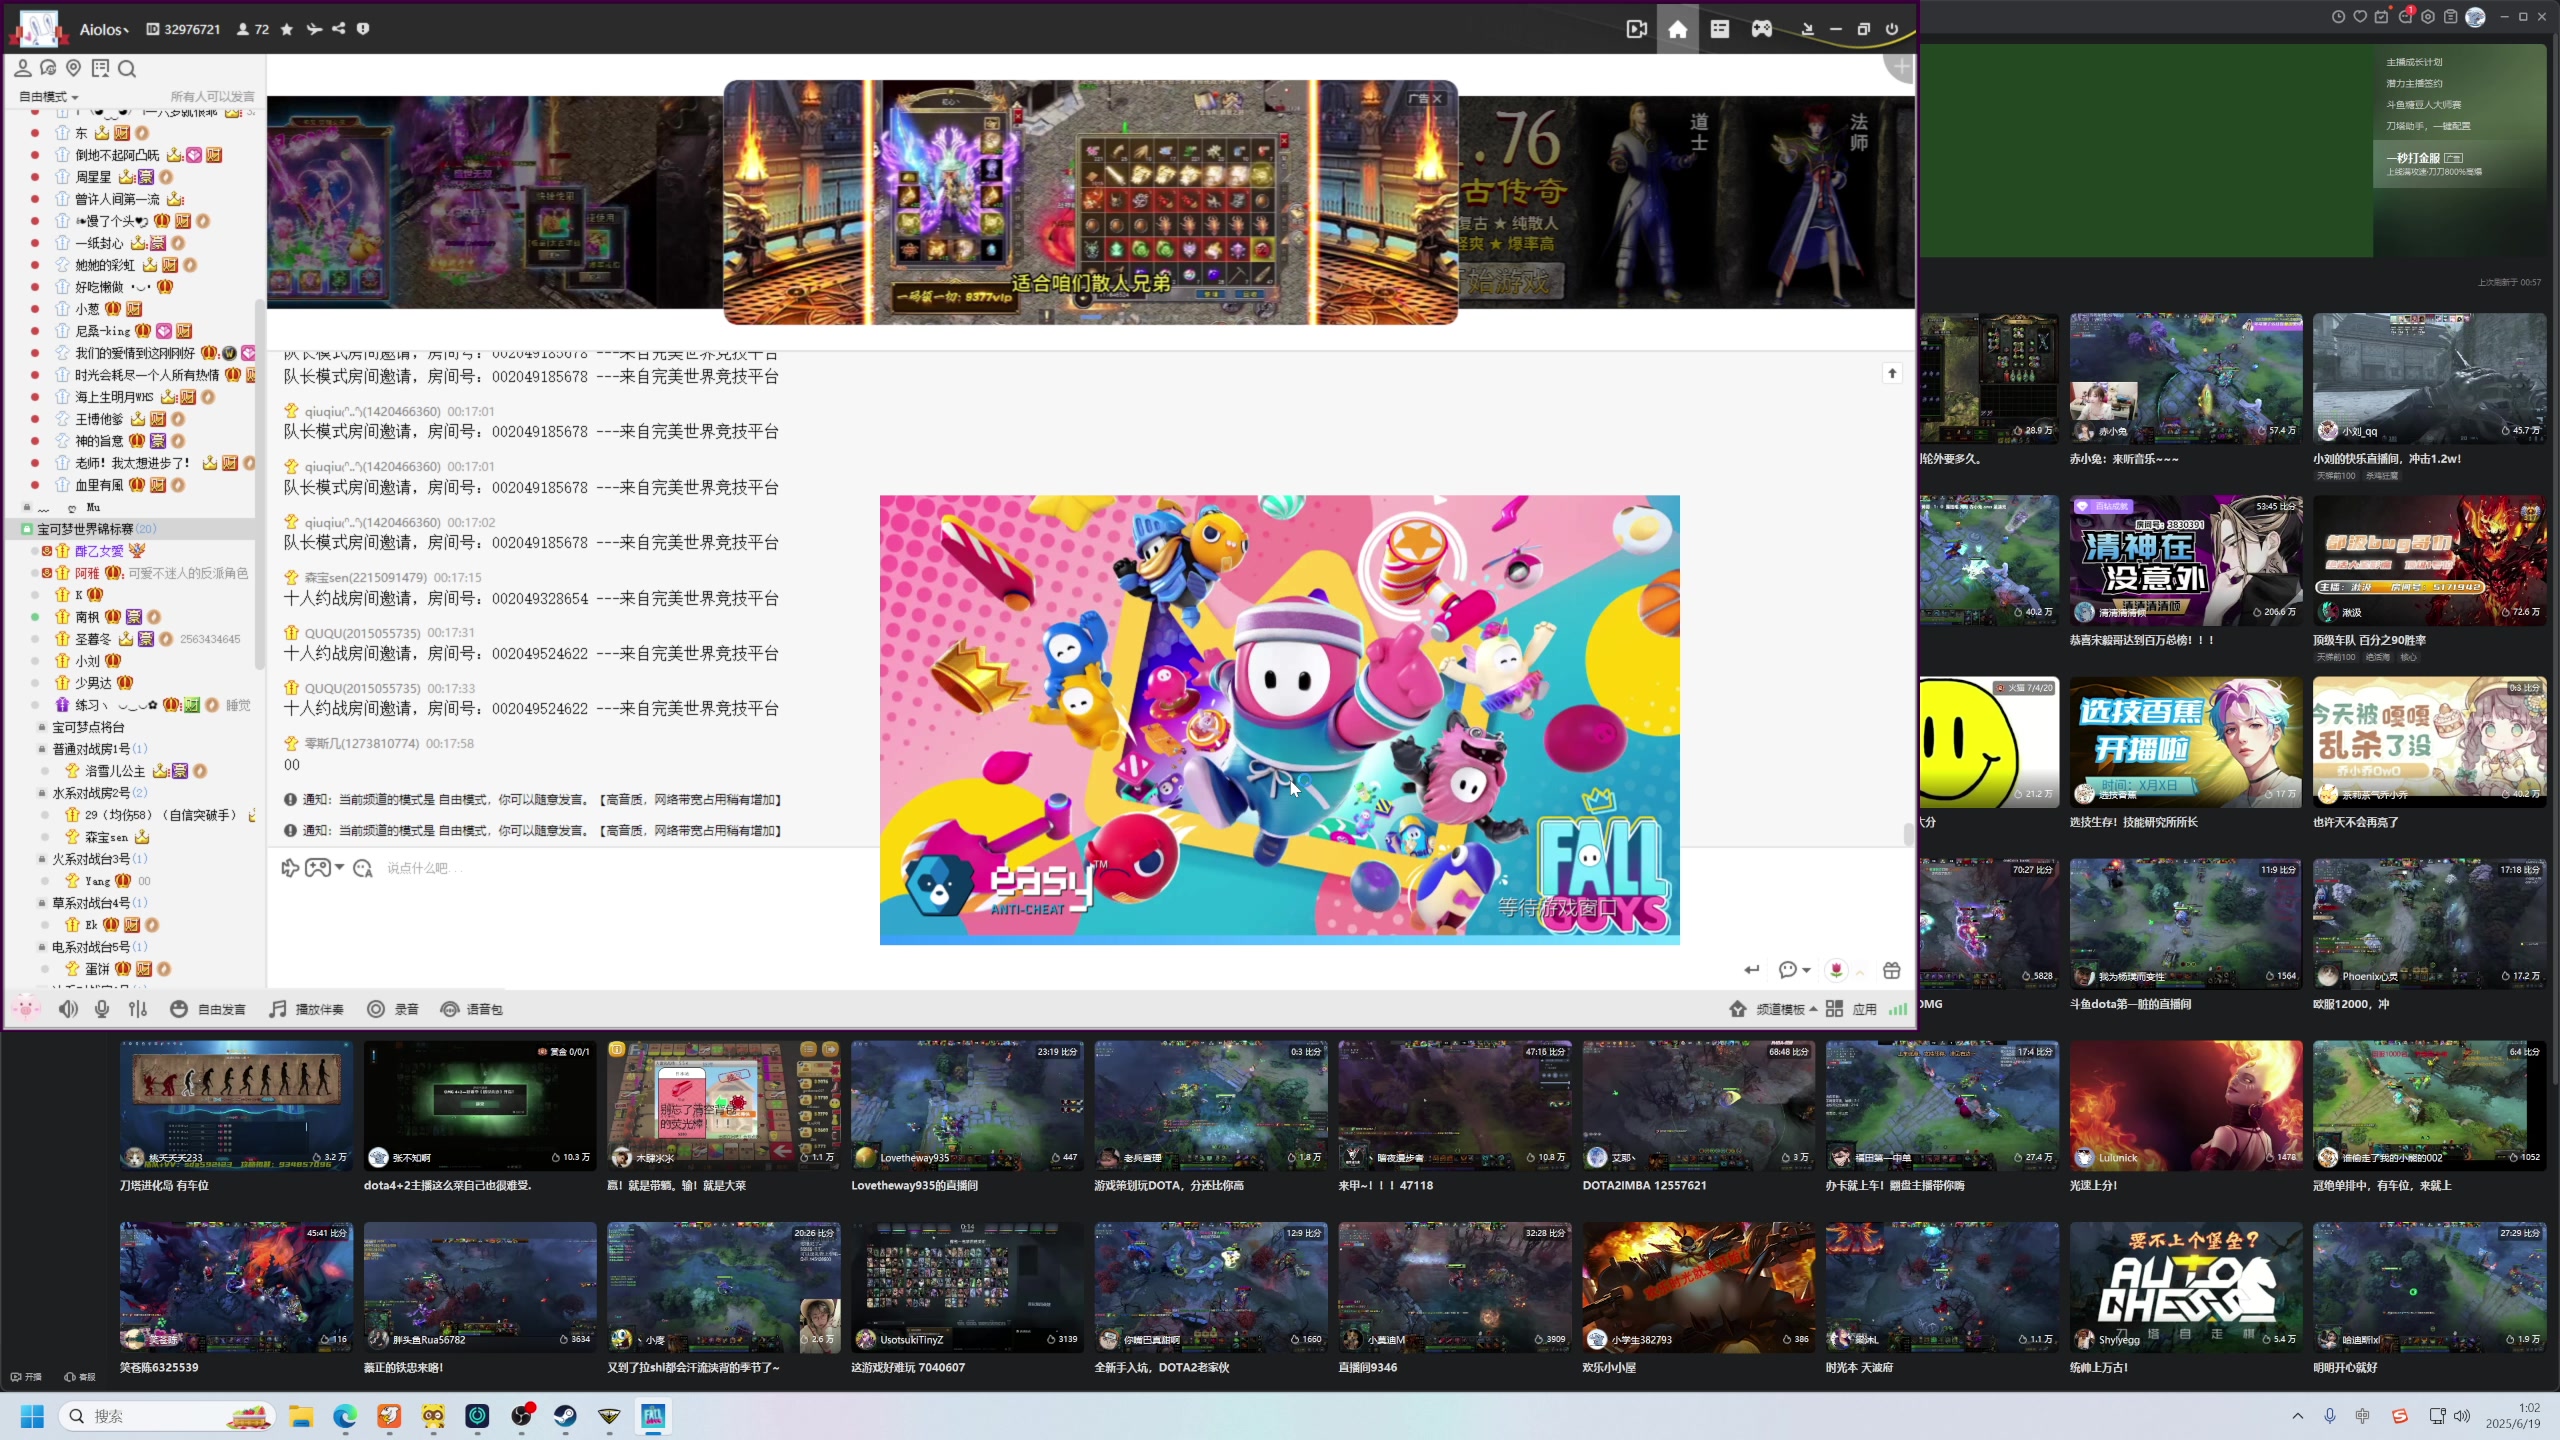The width and height of the screenshot is (2560, 1440).
Task: Open the favorite star icon beside 72 users
Action: 287,29
